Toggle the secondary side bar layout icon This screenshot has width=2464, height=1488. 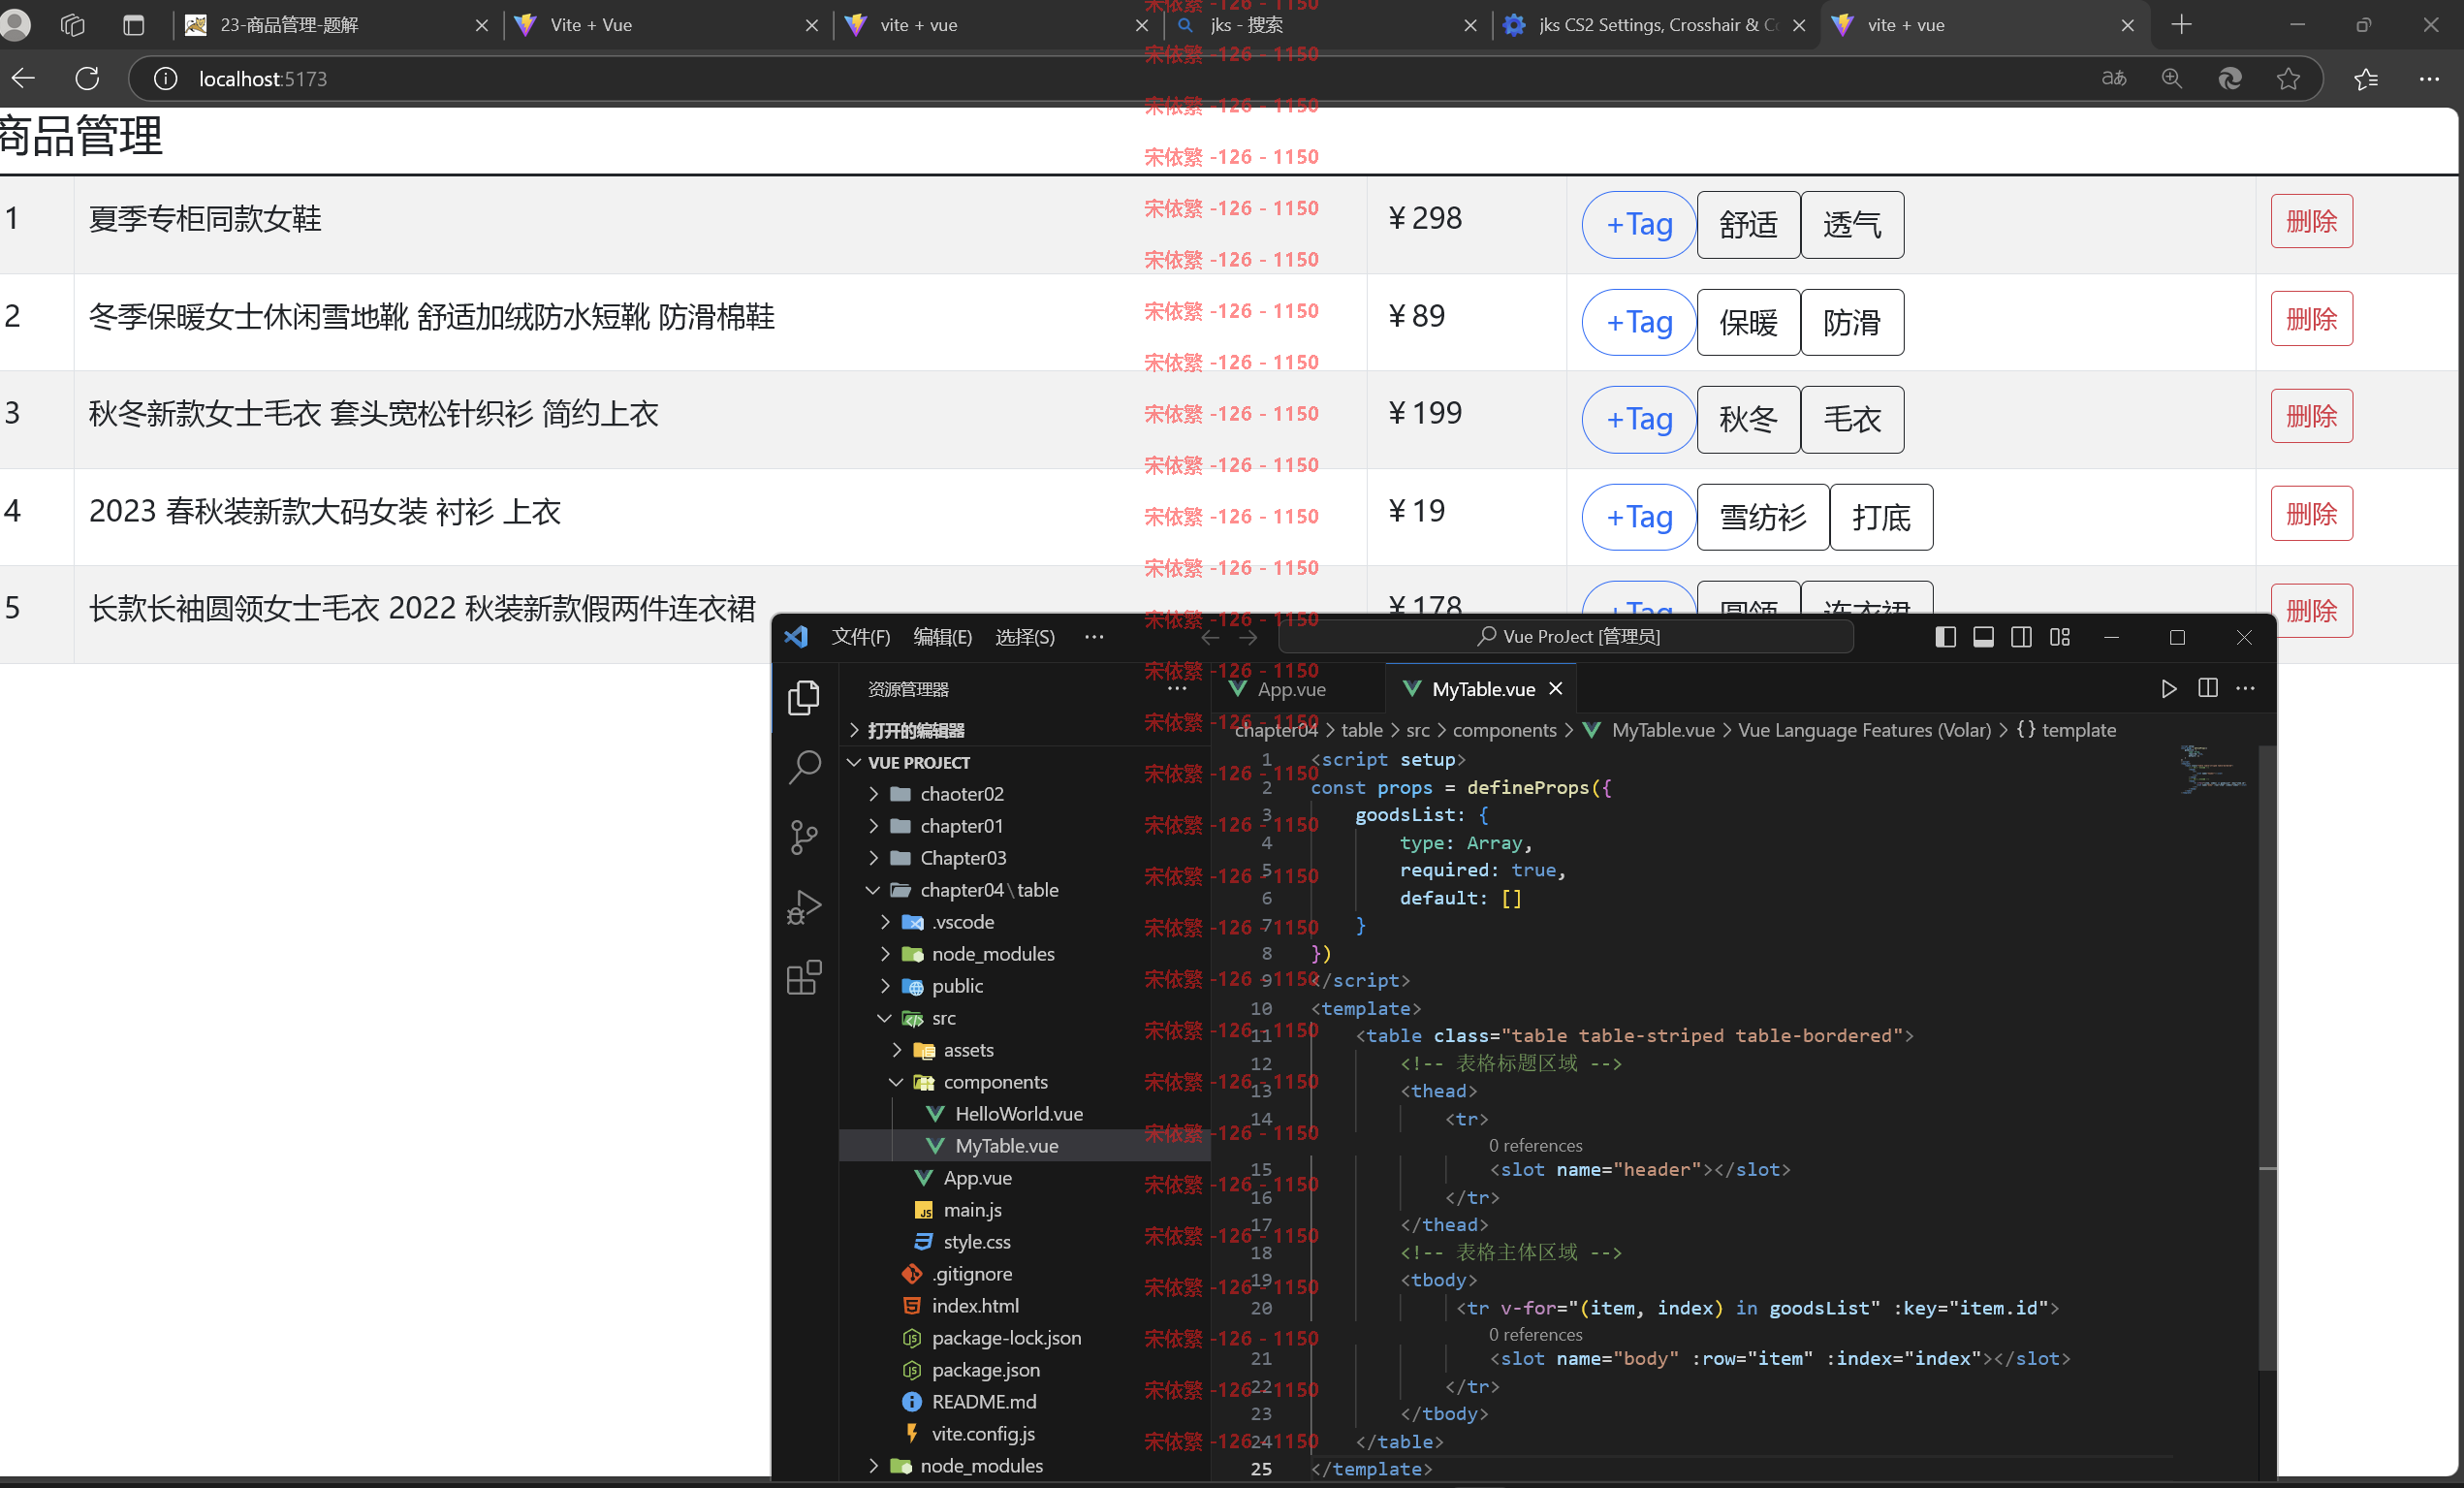[2021, 637]
